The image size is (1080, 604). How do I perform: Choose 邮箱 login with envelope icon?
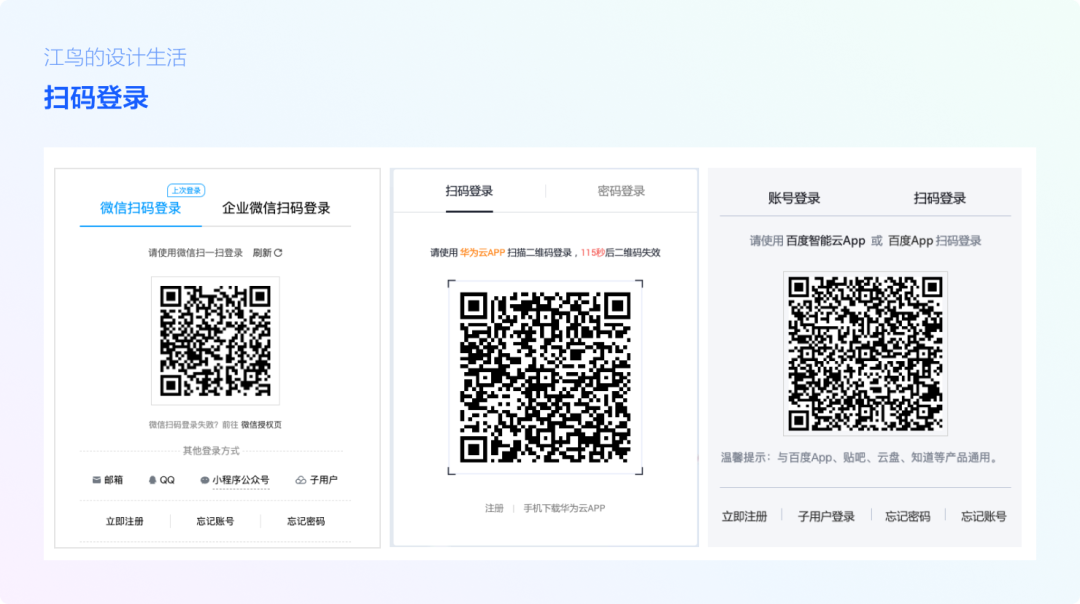(x=107, y=480)
